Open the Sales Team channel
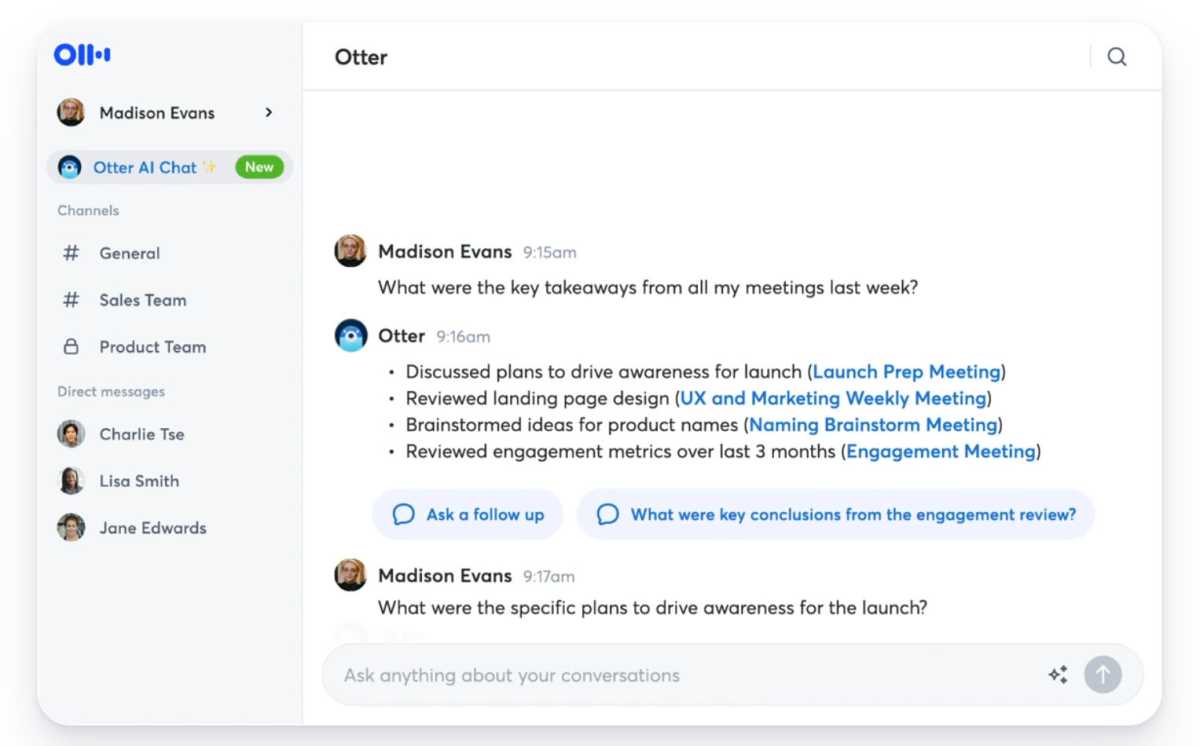This screenshot has width=1200, height=746. [142, 300]
